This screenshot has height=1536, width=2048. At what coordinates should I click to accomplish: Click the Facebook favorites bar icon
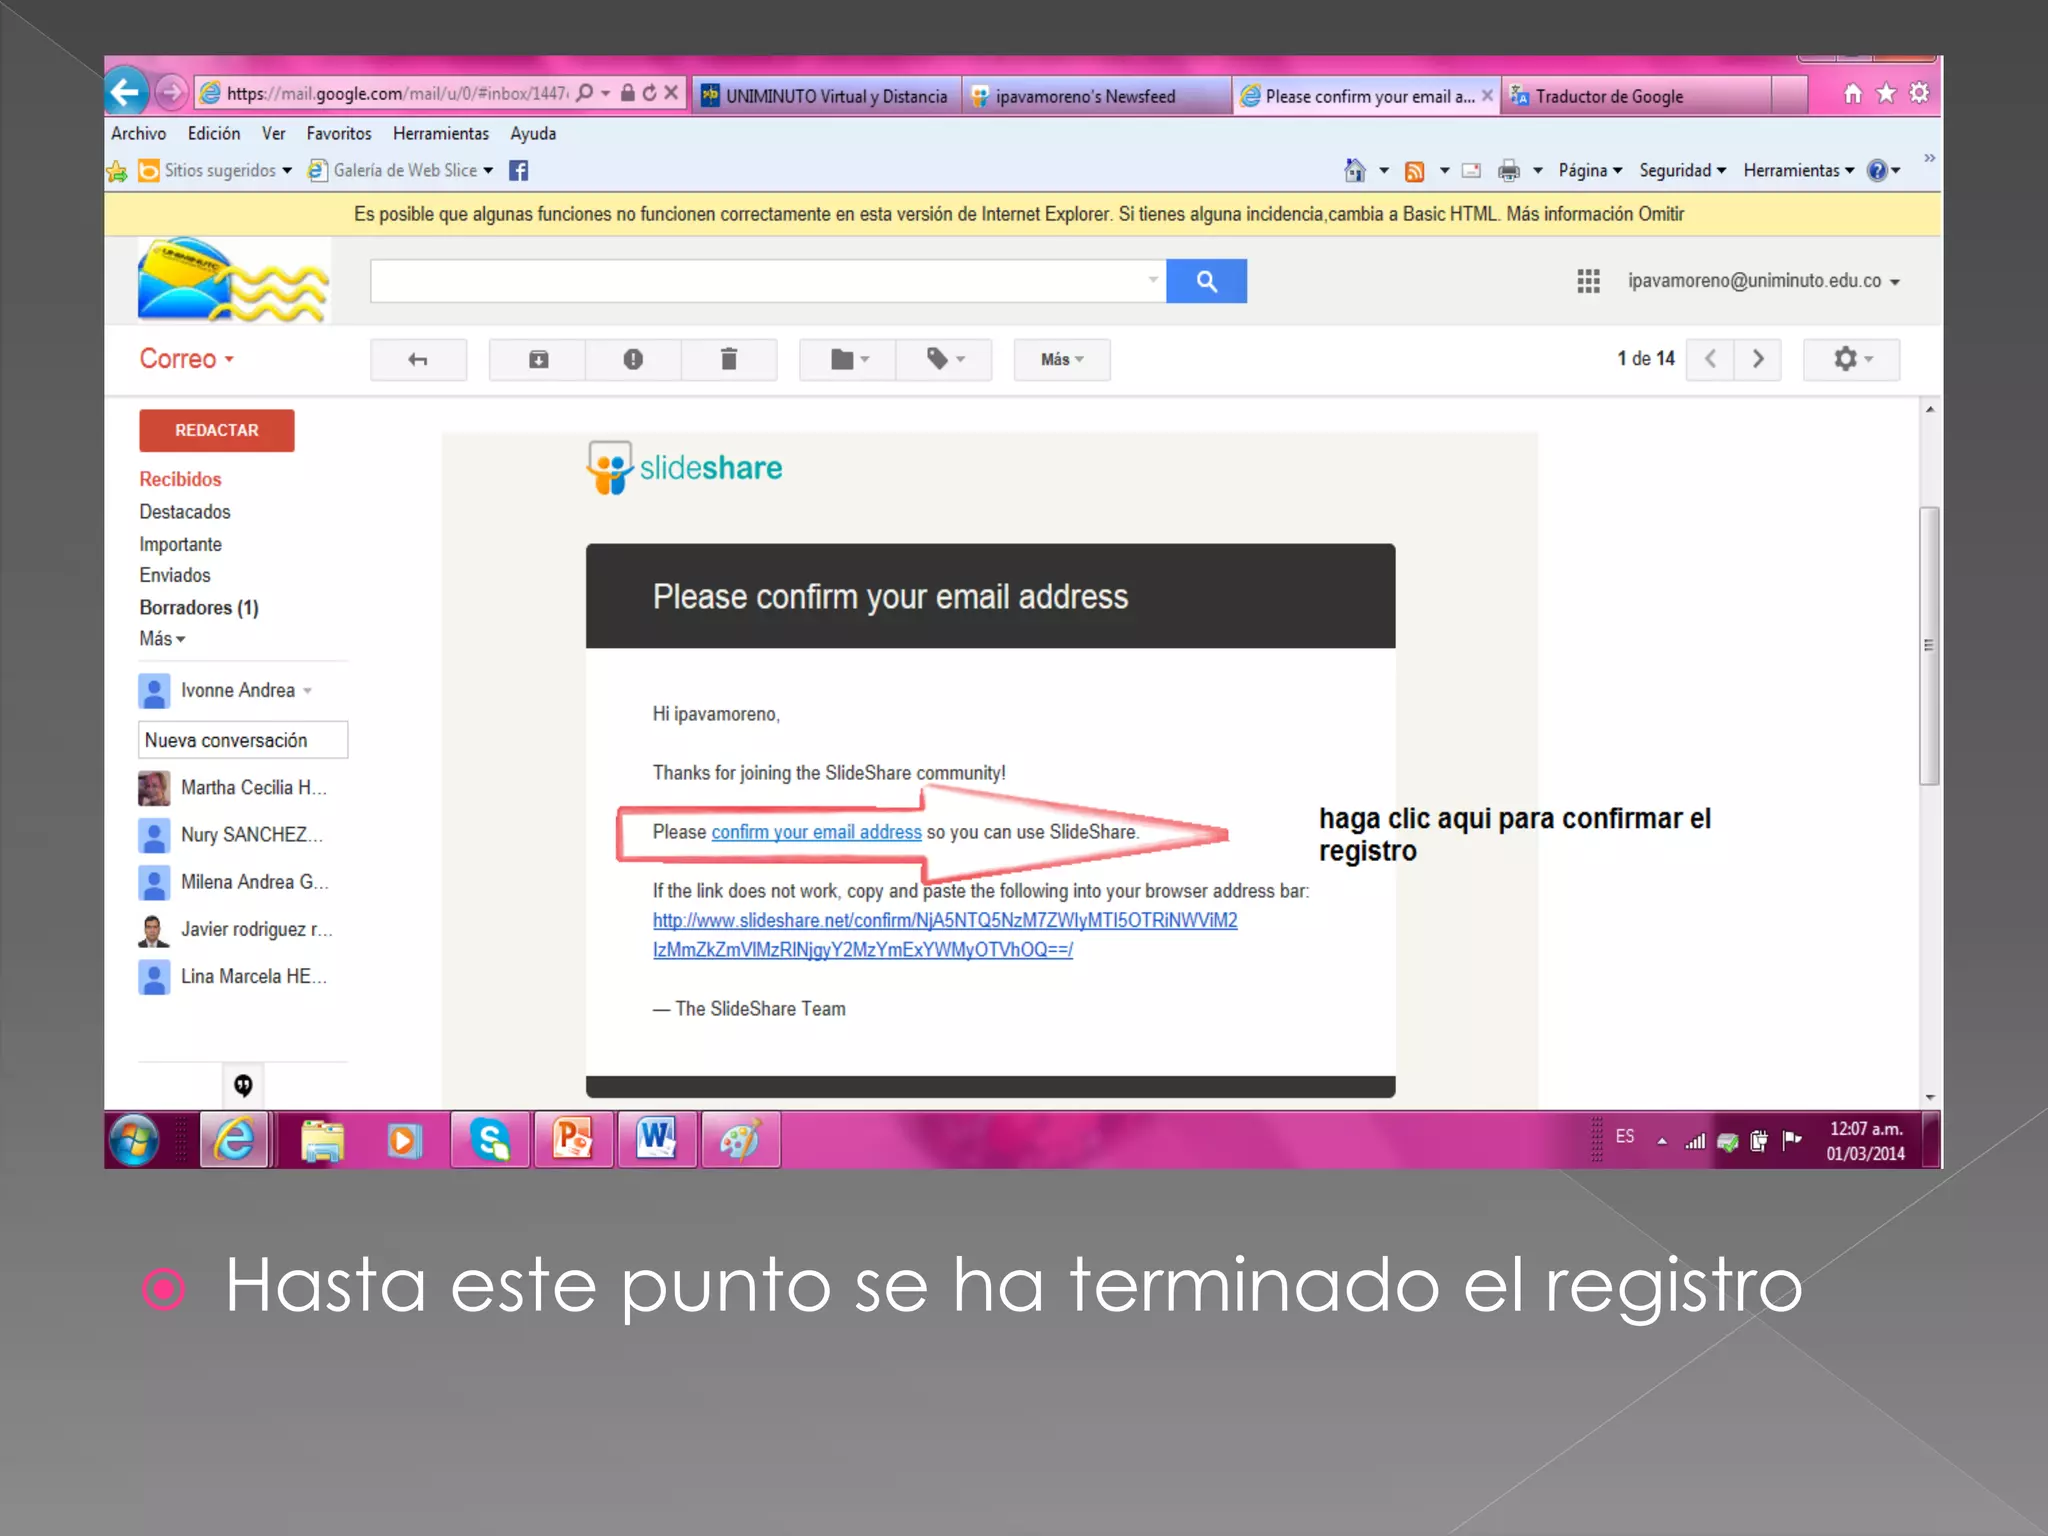[x=518, y=171]
